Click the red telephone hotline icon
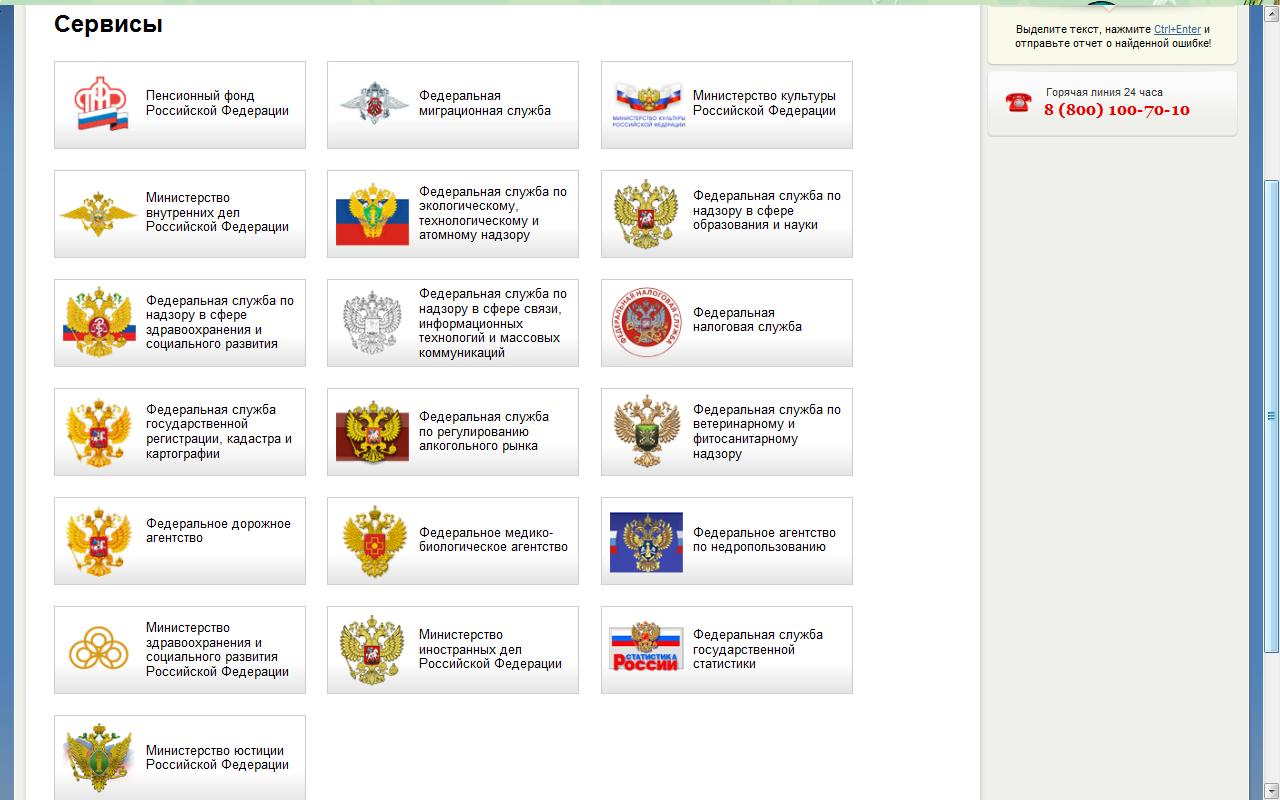 pyautogui.click(x=1018, y=101)
